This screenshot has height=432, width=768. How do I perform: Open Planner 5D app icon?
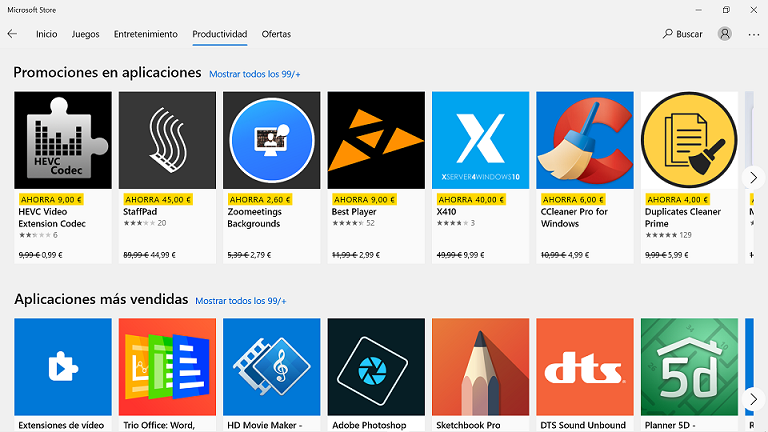[689, 367]
